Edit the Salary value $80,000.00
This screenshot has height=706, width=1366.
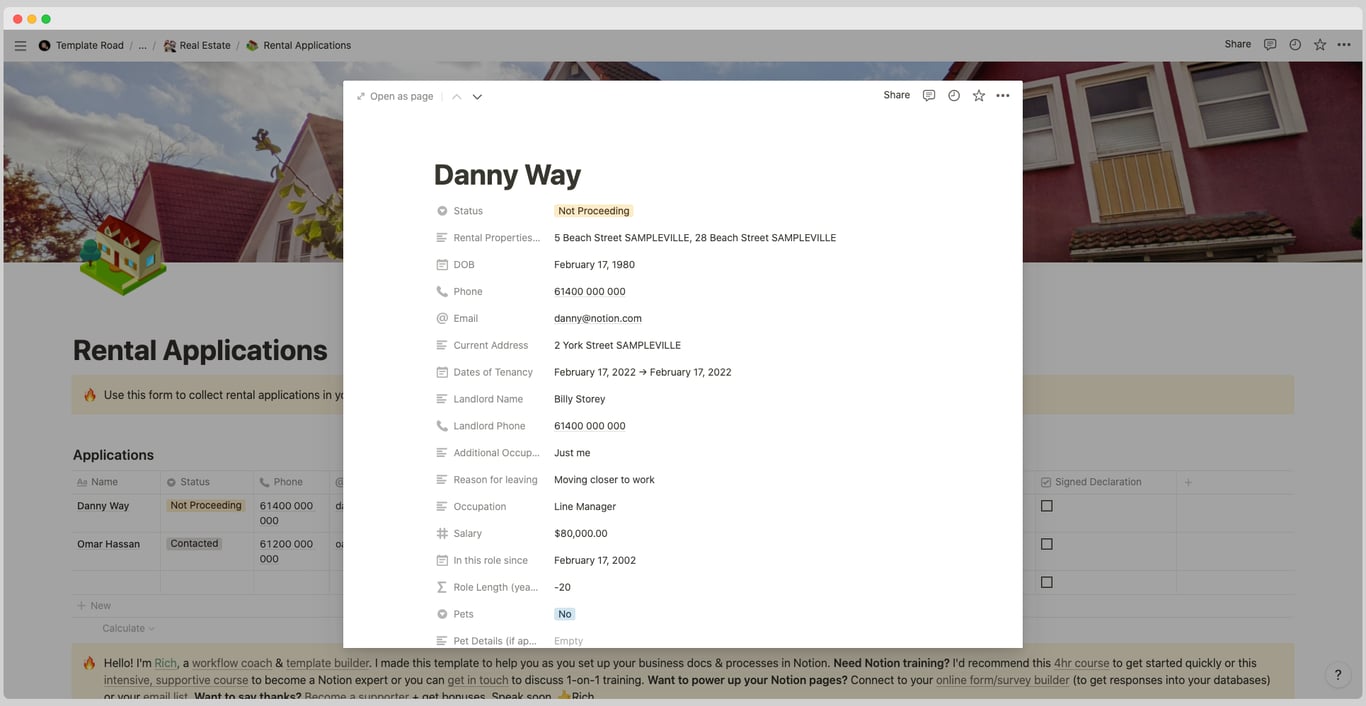point(581,534)
